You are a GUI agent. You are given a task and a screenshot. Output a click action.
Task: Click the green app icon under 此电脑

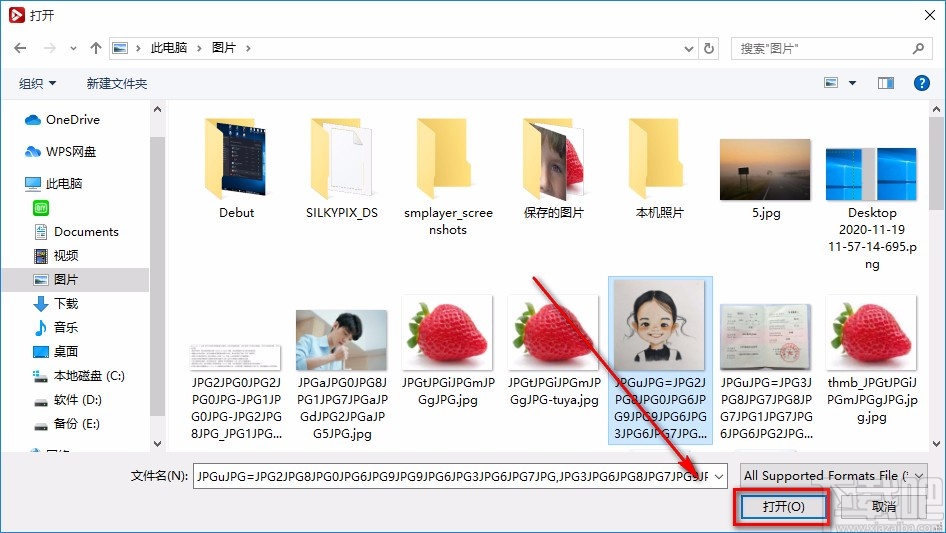tap(41, 208)
